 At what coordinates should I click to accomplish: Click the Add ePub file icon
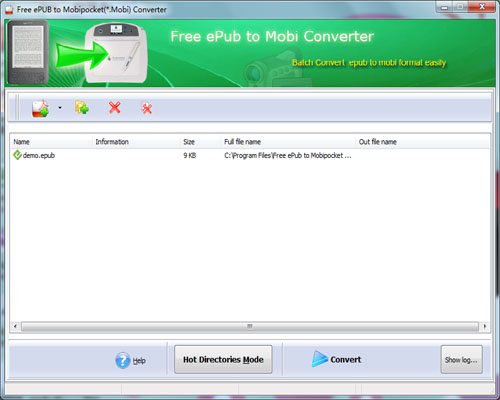pyautogui.click(x=40, y=108)
